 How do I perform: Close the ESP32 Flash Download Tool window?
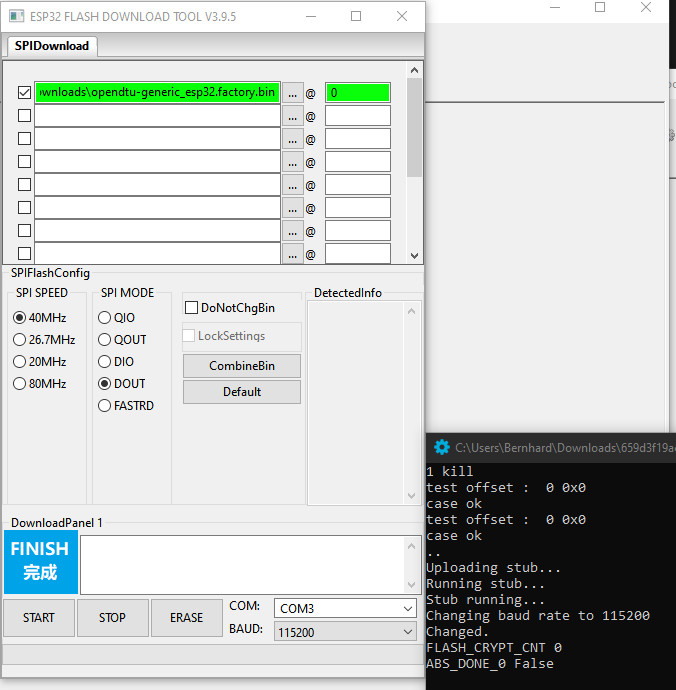tap(402, 16)
